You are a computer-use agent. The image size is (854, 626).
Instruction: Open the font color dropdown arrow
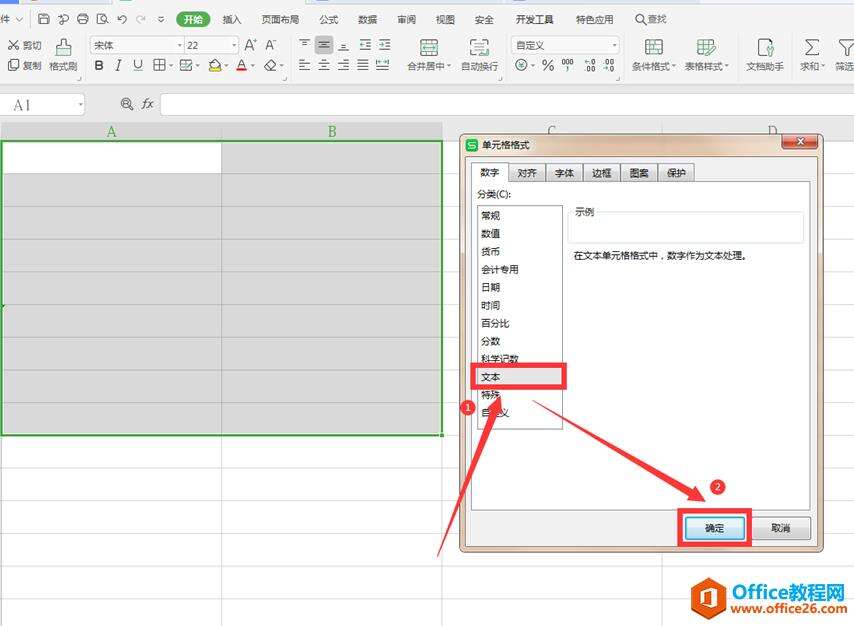(x=253, y=66)
